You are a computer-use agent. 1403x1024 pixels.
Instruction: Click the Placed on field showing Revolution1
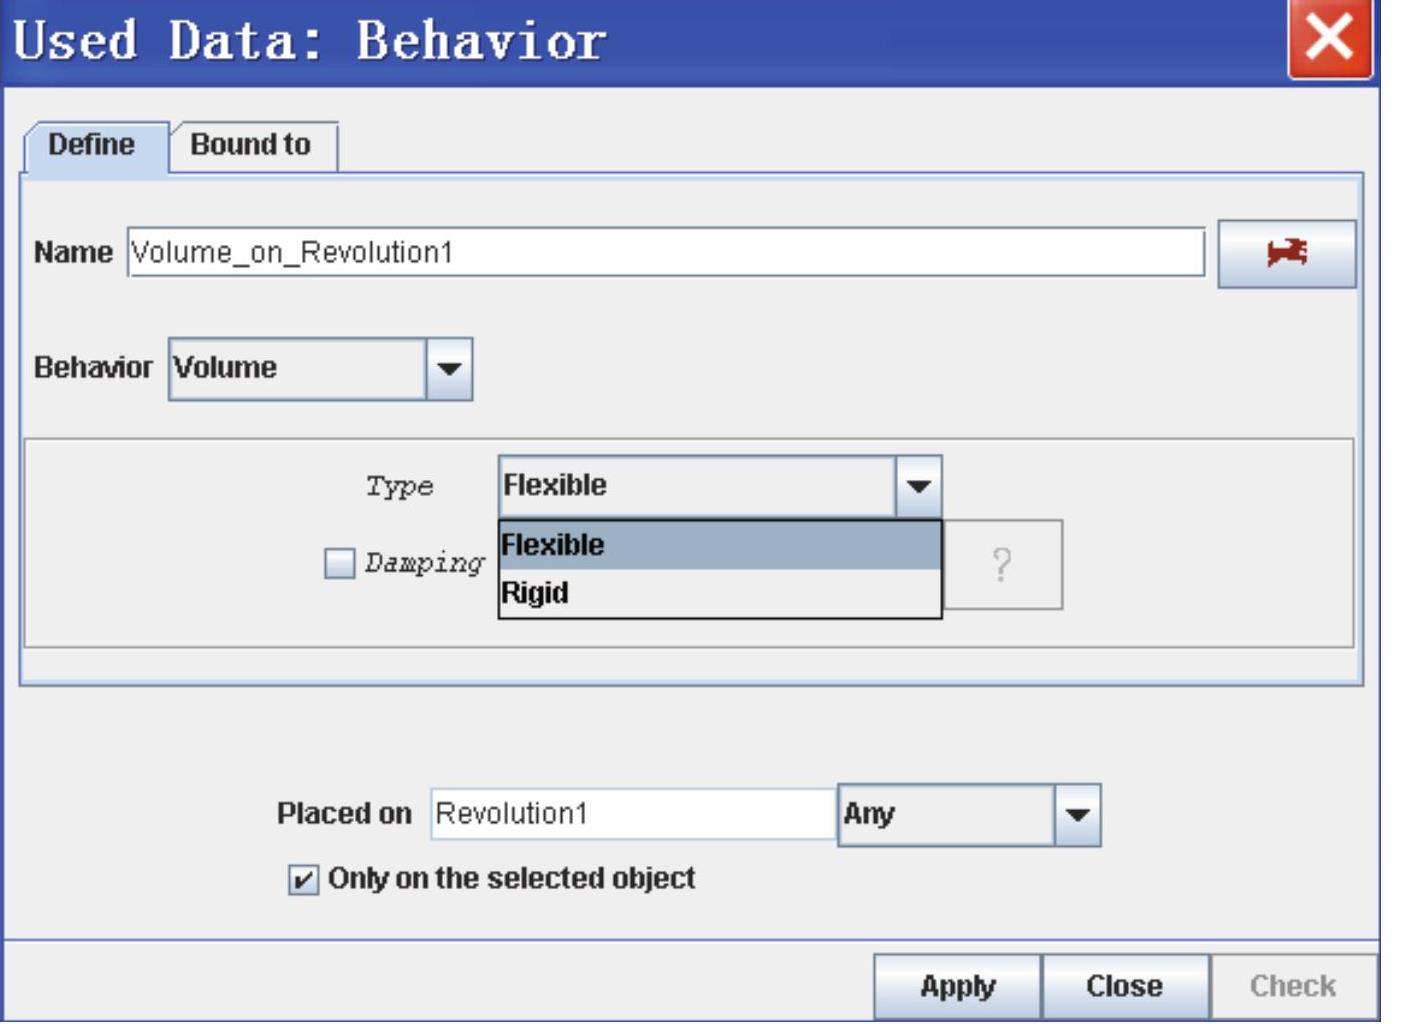[632, 814]
